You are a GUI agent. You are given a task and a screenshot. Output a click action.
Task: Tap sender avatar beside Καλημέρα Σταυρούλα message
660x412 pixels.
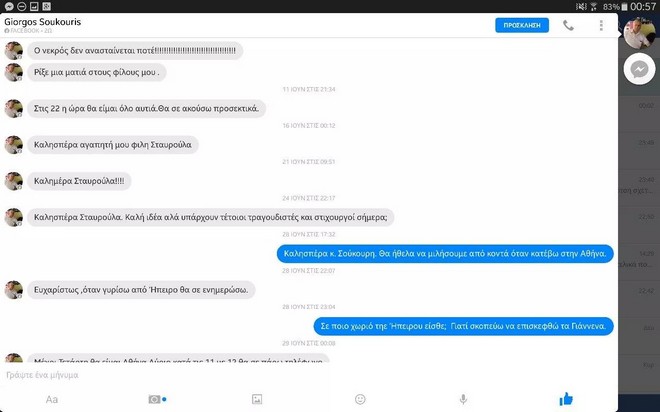(x=14, y=181)
